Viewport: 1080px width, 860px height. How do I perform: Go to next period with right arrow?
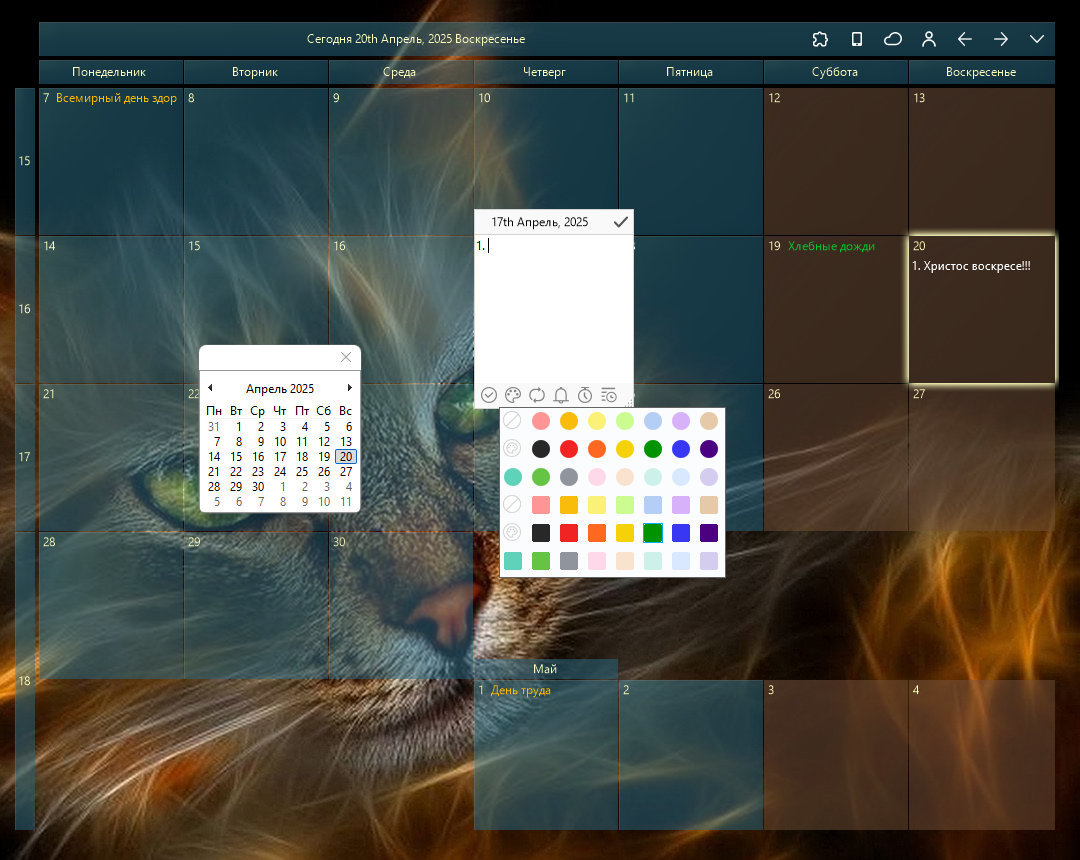pos(1001,39)
